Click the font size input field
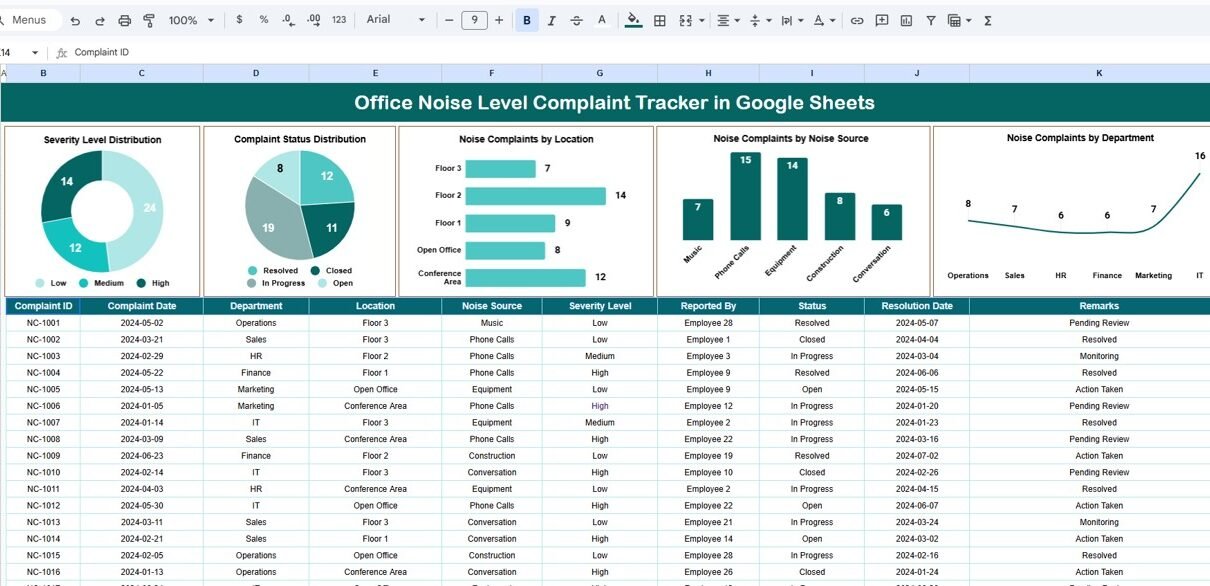This screenshot has width=1210, height=586. point(474,20)
